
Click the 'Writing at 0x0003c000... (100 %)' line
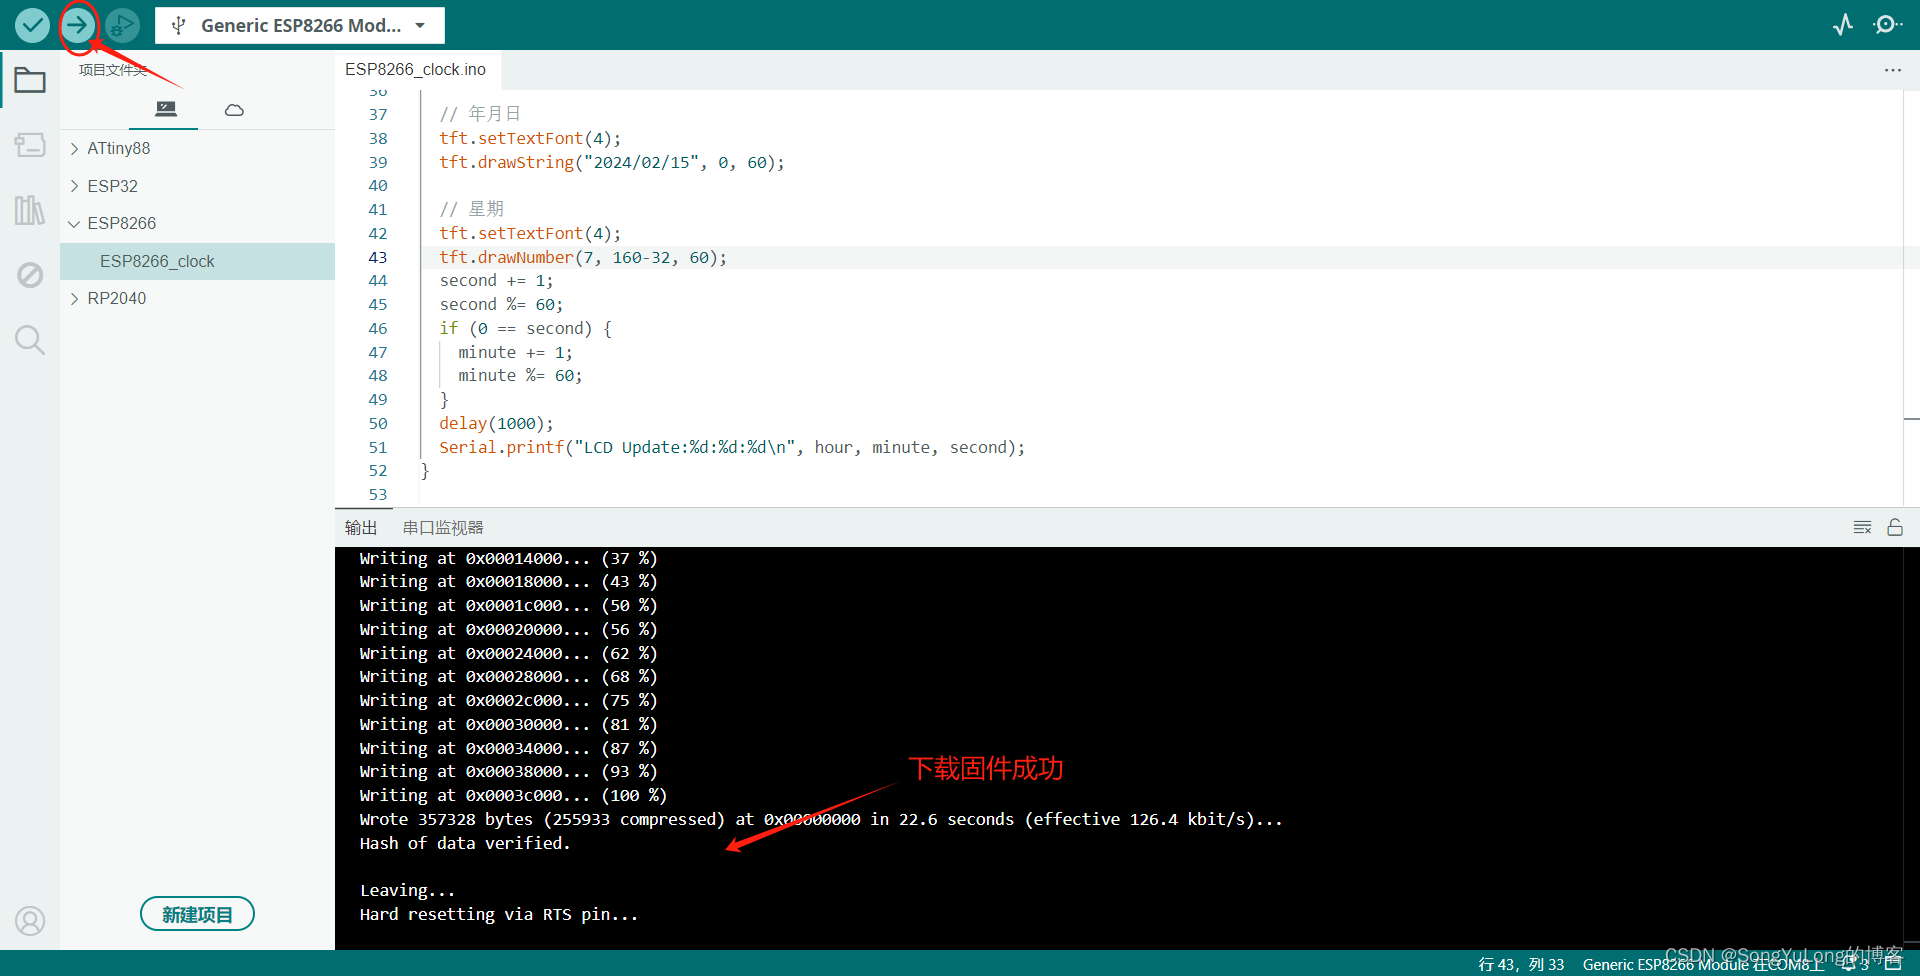pyautogui.click(x=513, y=795)
